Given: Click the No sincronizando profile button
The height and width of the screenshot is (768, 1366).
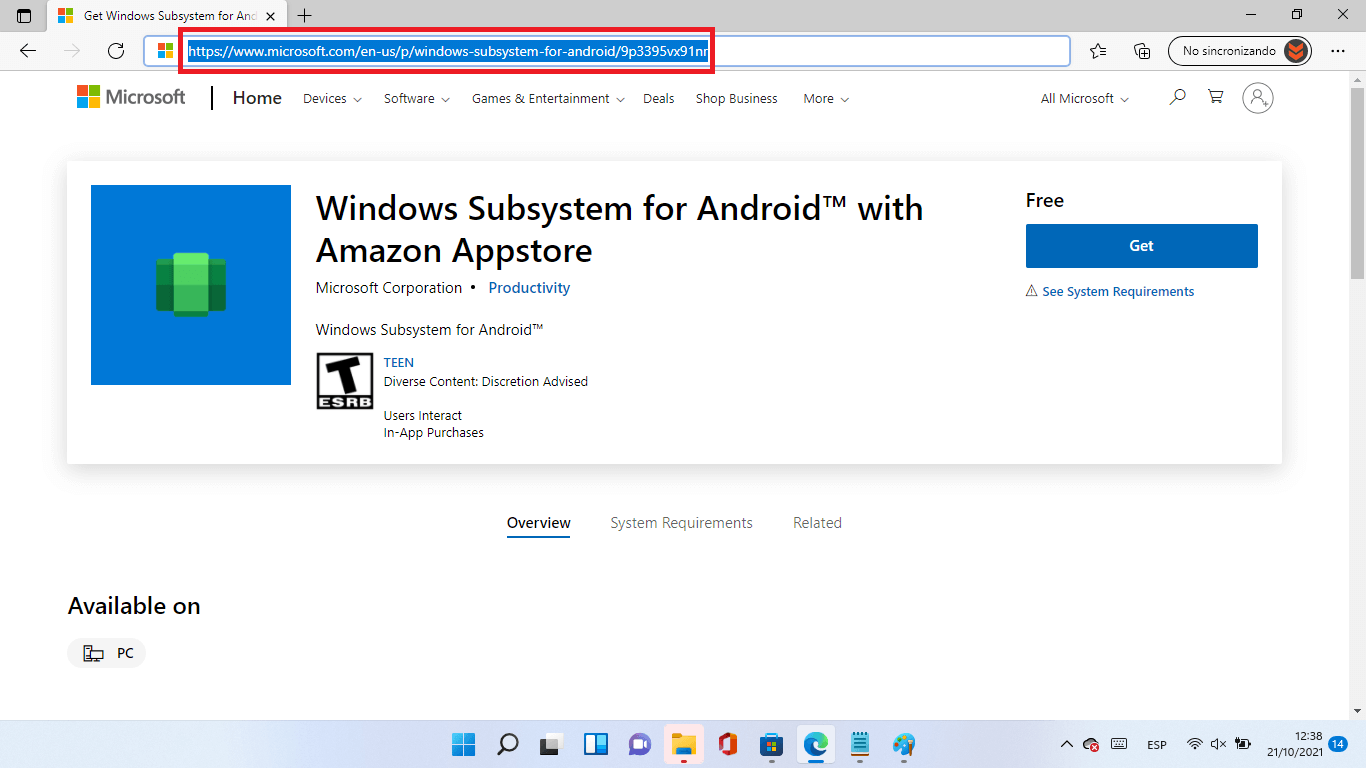Looking at the screenshot, I should coord(1239,51).
